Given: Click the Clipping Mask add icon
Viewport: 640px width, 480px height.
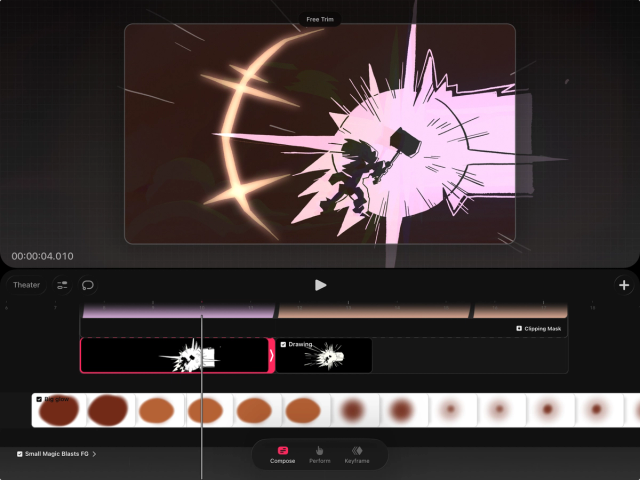Looking at the screenshot, I should 519,329.
